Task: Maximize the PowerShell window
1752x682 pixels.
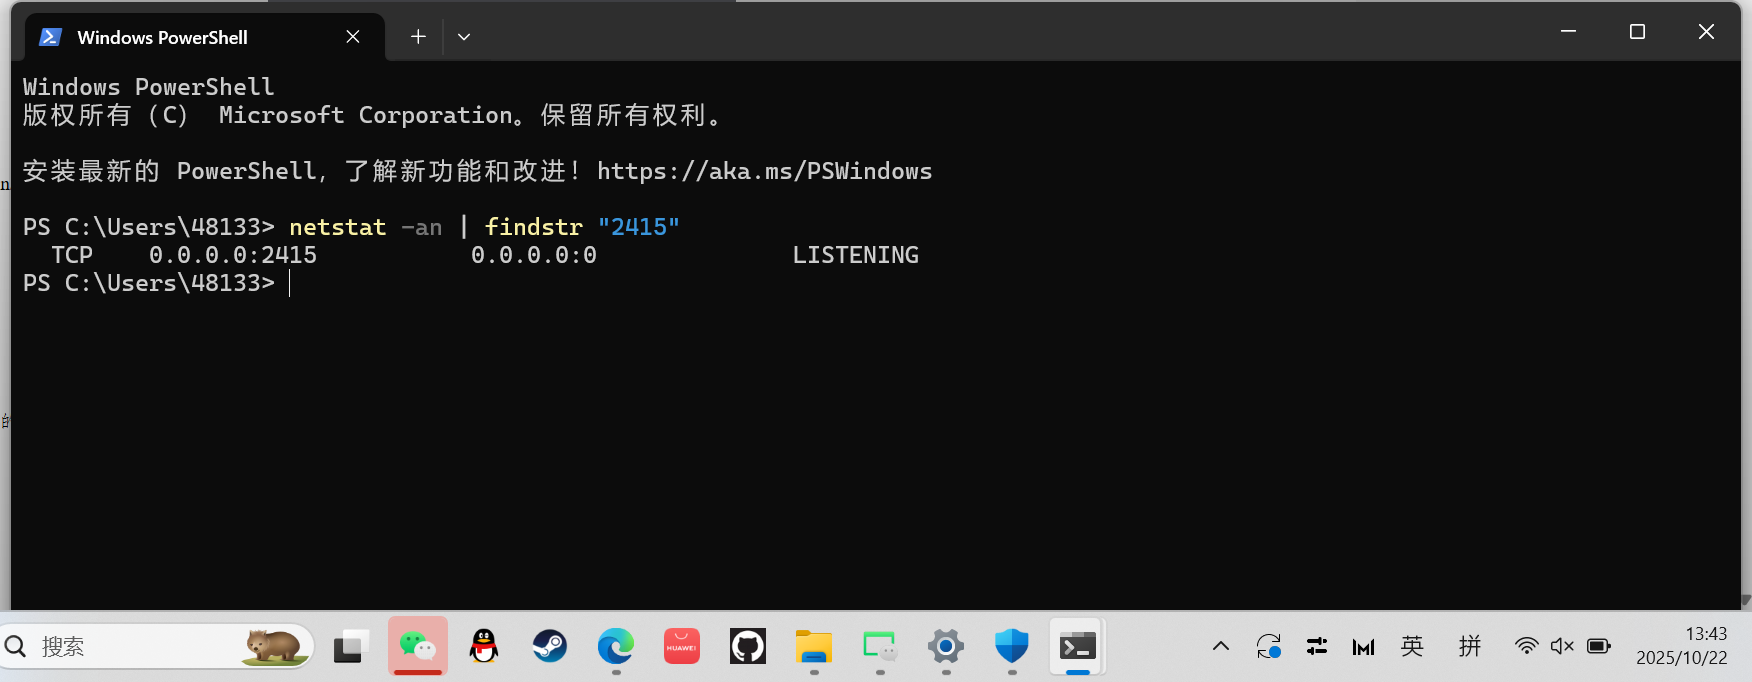Action: click(x=1637, y=32)
